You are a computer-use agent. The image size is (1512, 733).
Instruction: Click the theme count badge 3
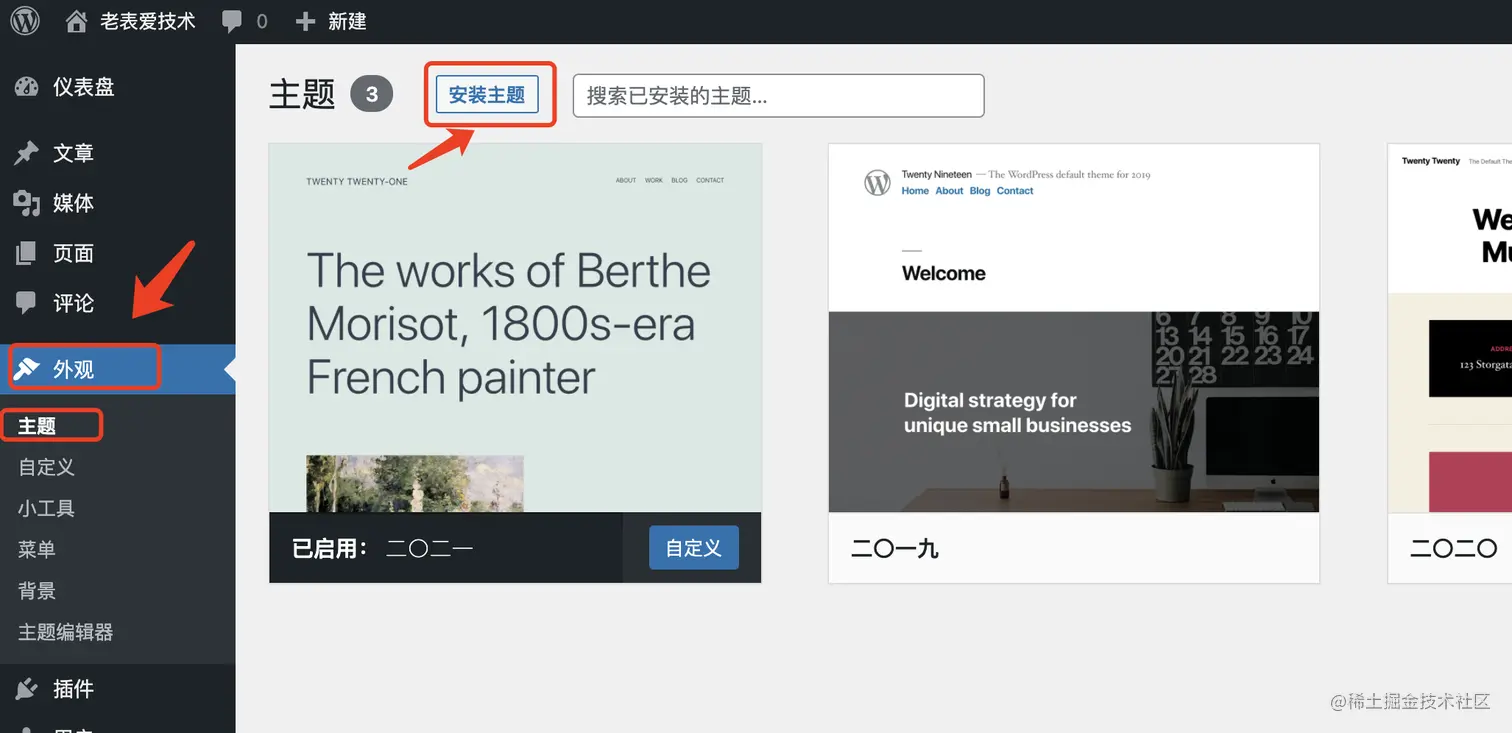click(x=372, y=95)
